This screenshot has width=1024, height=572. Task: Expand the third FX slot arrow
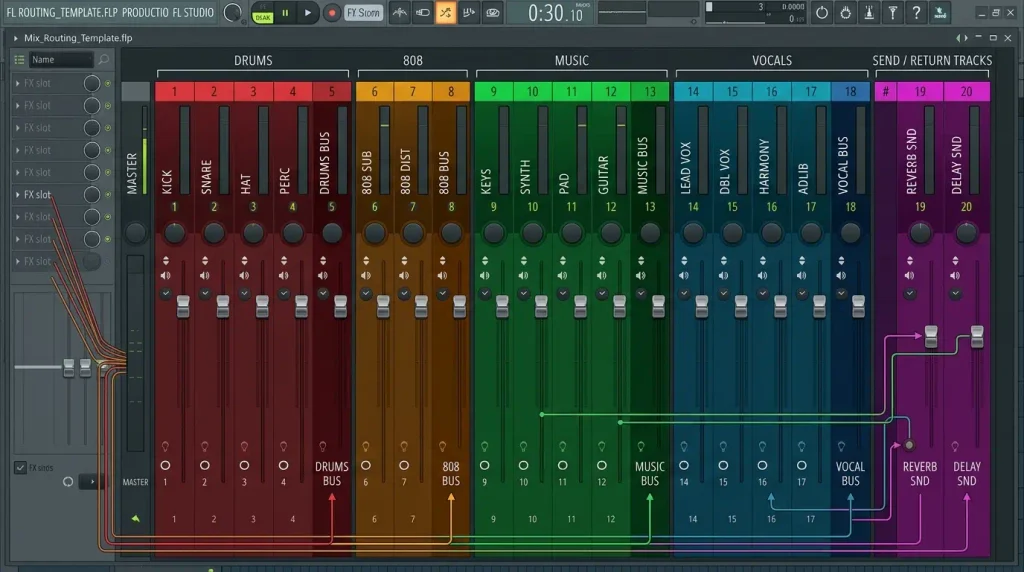(18, 128)
